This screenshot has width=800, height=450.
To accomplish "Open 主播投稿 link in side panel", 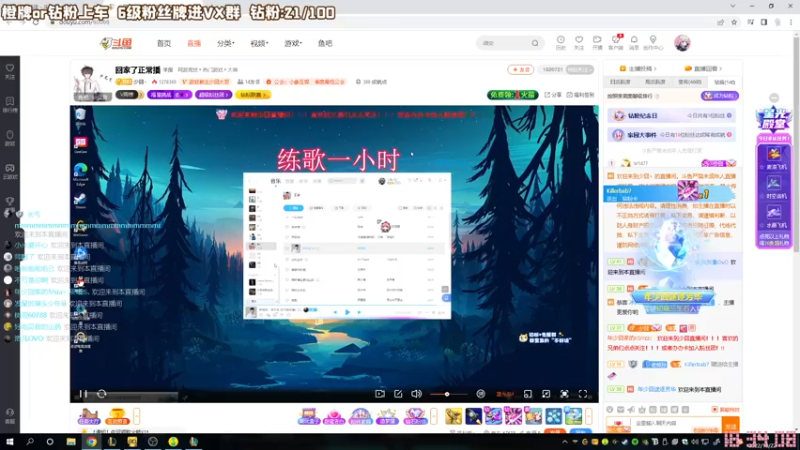I will coord(638,68).
